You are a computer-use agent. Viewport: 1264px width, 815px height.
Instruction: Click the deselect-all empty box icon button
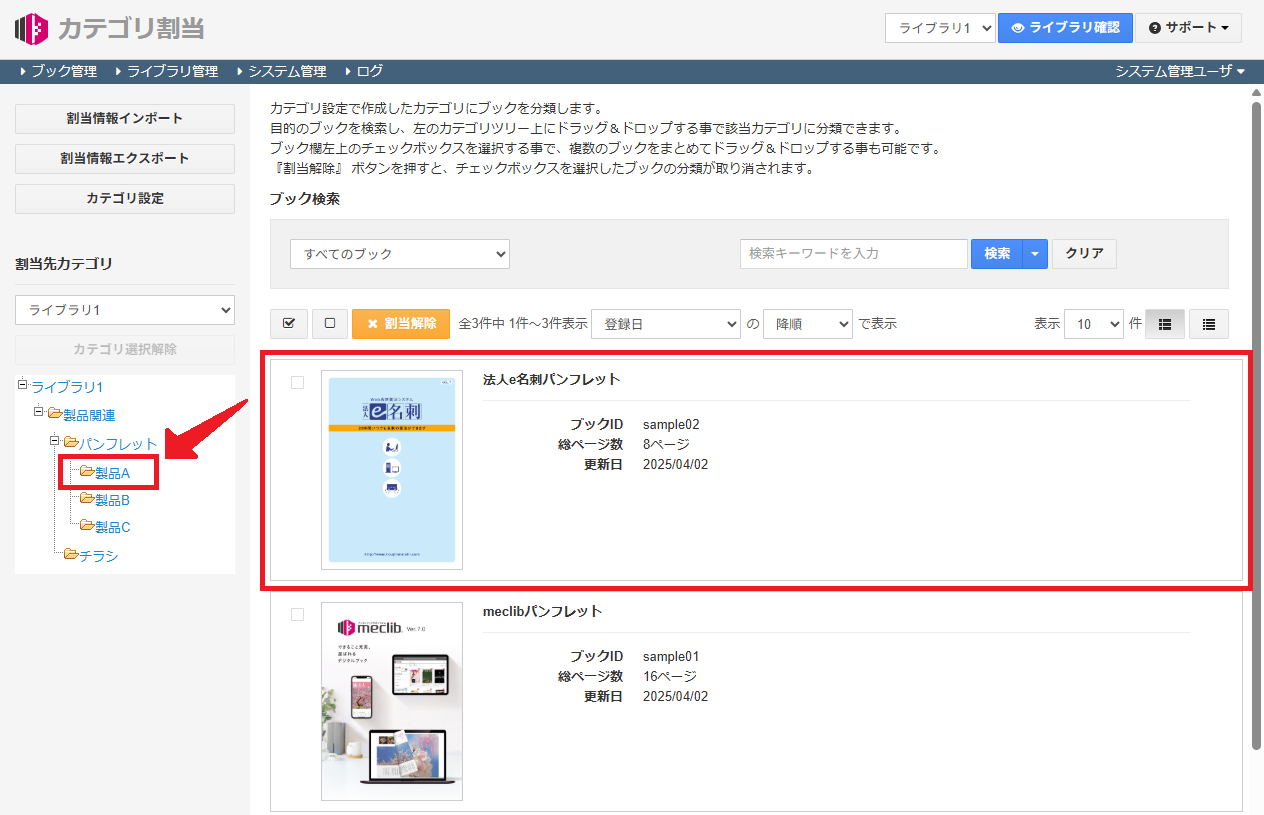tap(330, 324)
